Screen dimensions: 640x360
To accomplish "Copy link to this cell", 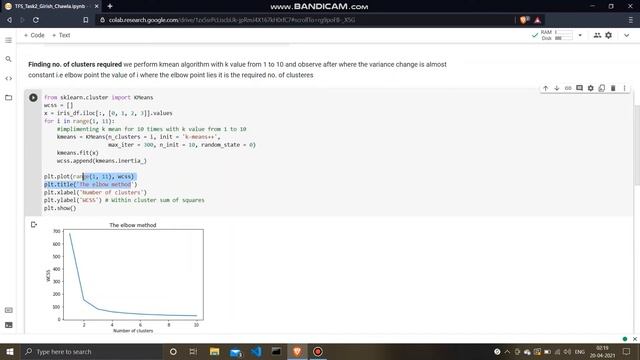I will [x=568, y=88].
